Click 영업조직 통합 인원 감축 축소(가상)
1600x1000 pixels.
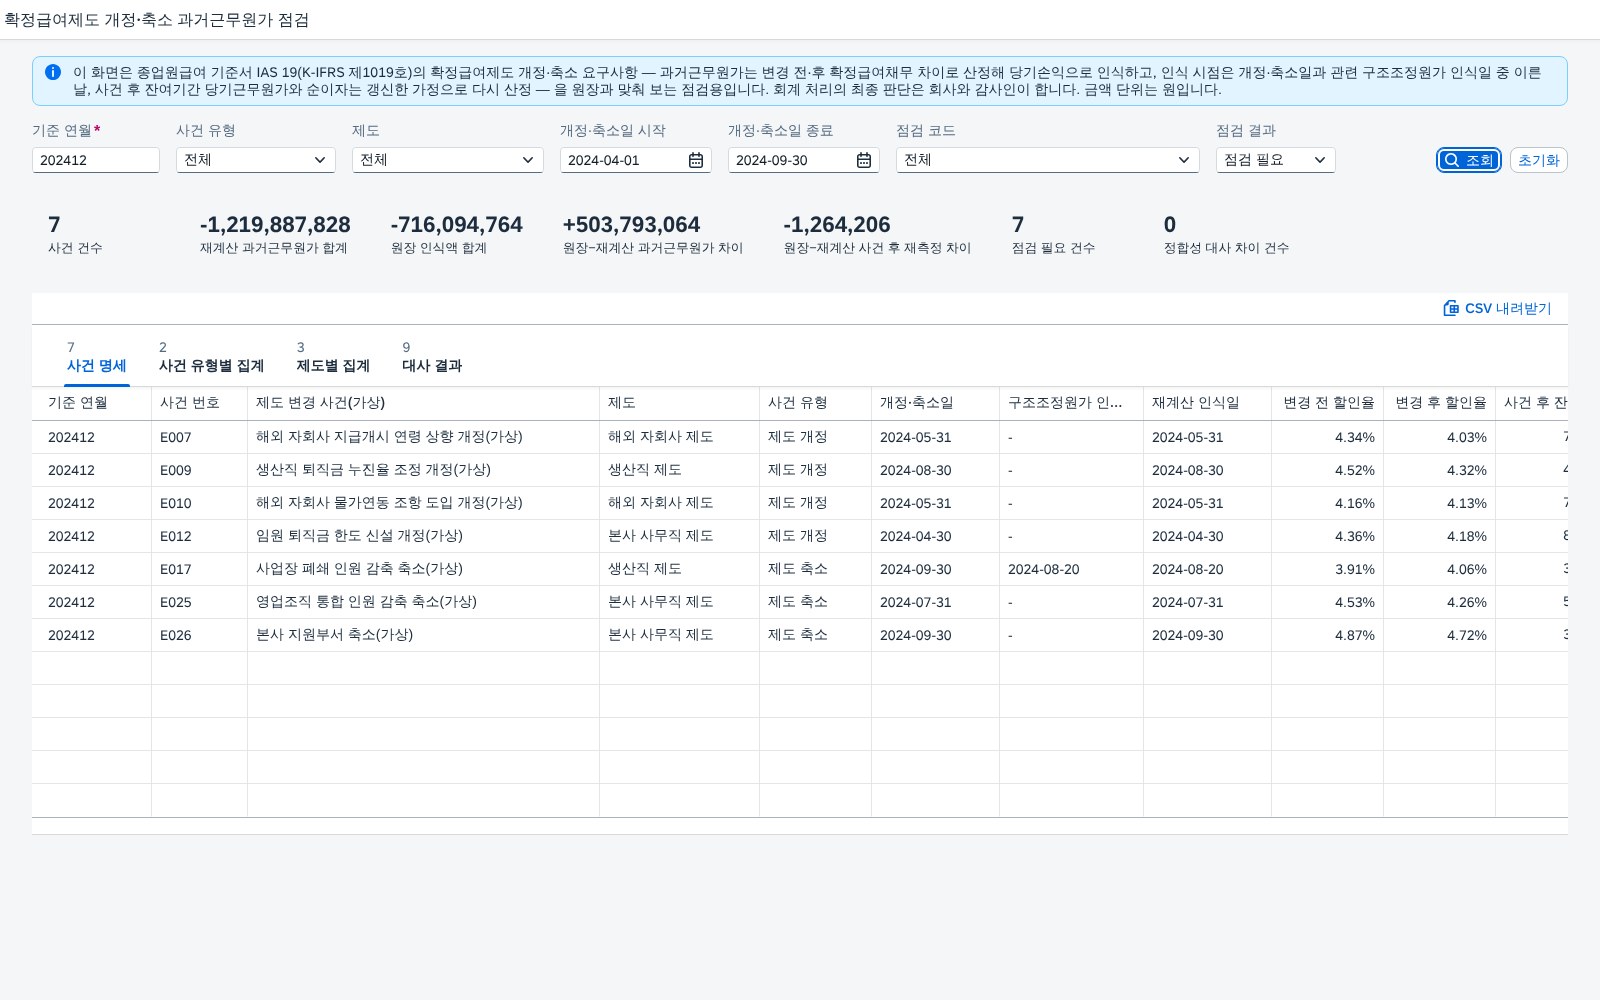(x=366, y=602)
